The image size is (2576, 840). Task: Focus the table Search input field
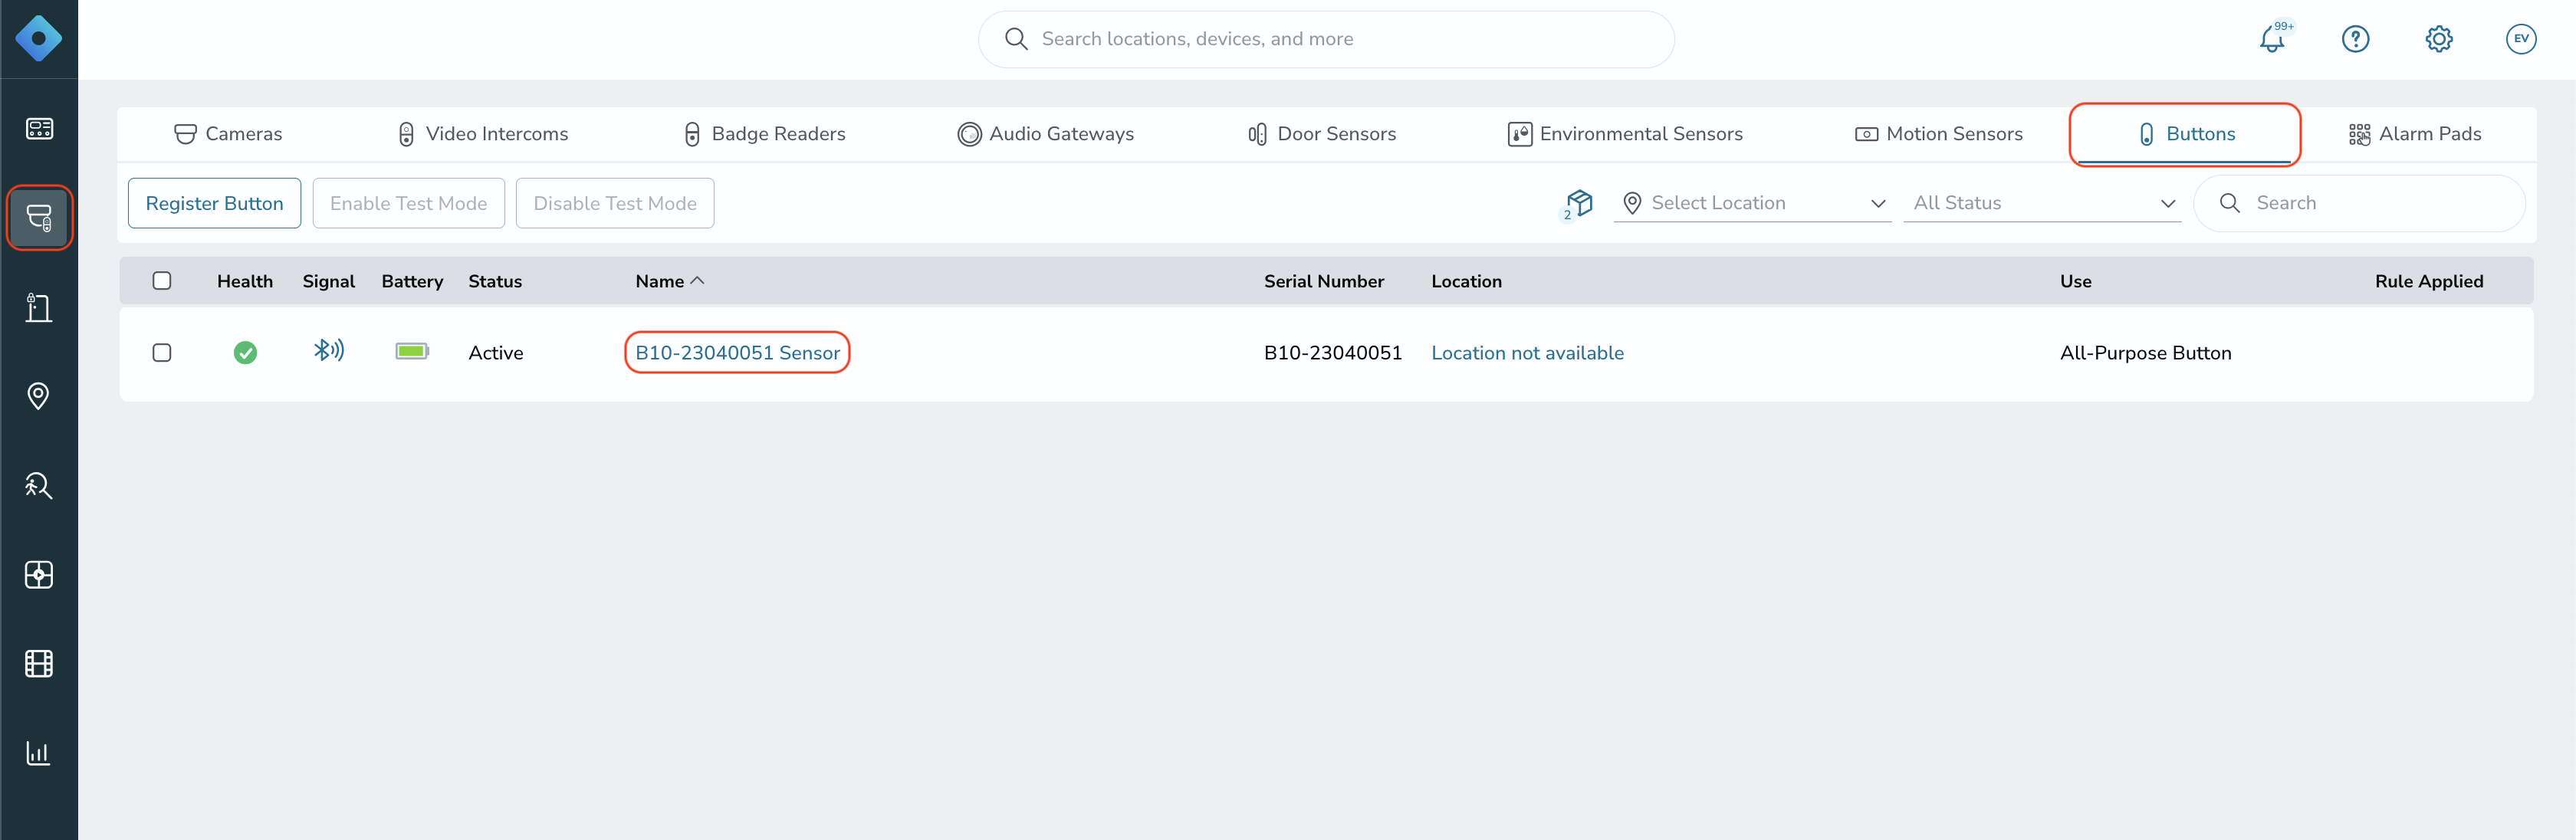tap(2359, 203)
